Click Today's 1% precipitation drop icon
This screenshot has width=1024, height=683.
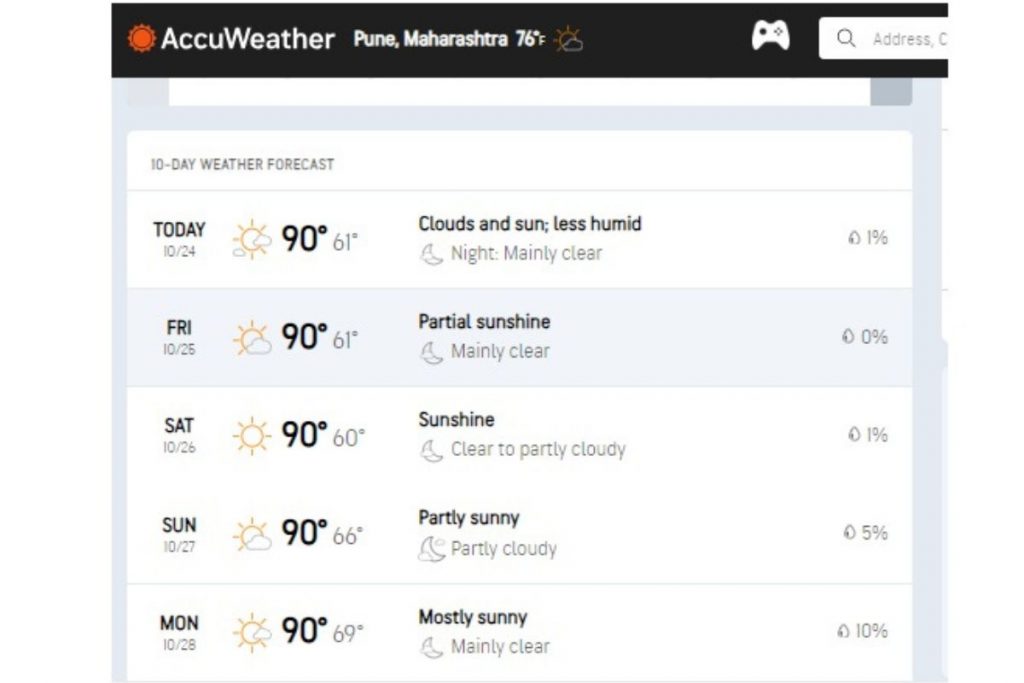854,239
